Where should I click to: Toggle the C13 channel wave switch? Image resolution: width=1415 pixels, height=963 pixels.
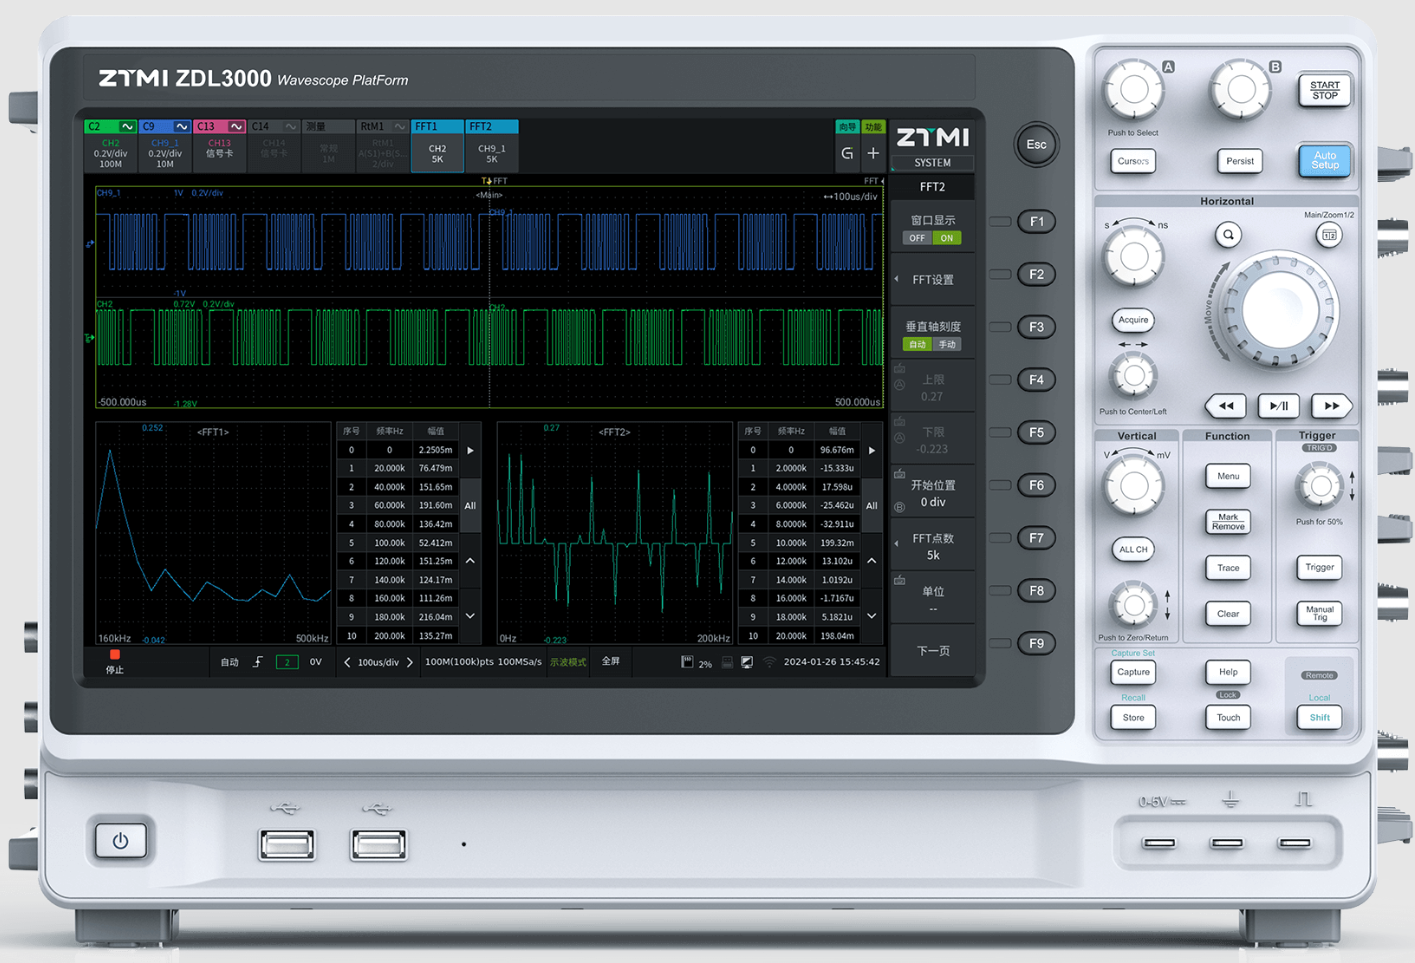(236, 127)
